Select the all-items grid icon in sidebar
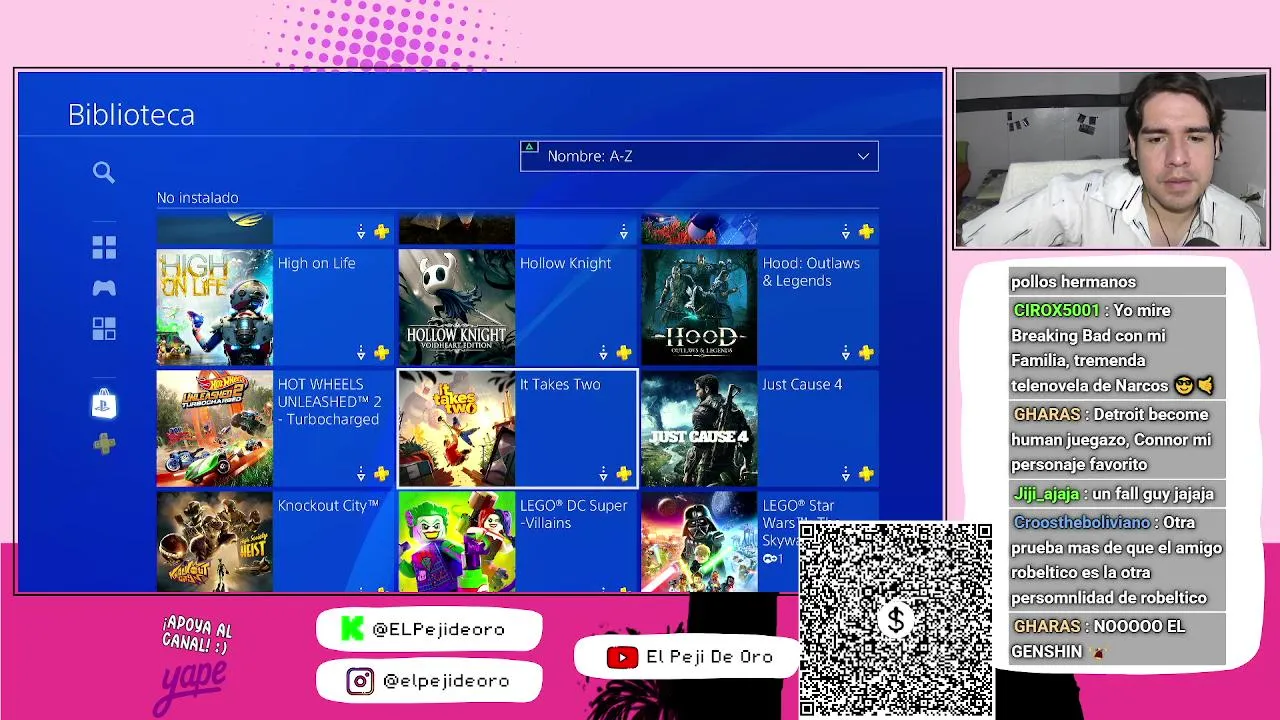The width and height of the screenshot is (1280, 720). point(104,247)
